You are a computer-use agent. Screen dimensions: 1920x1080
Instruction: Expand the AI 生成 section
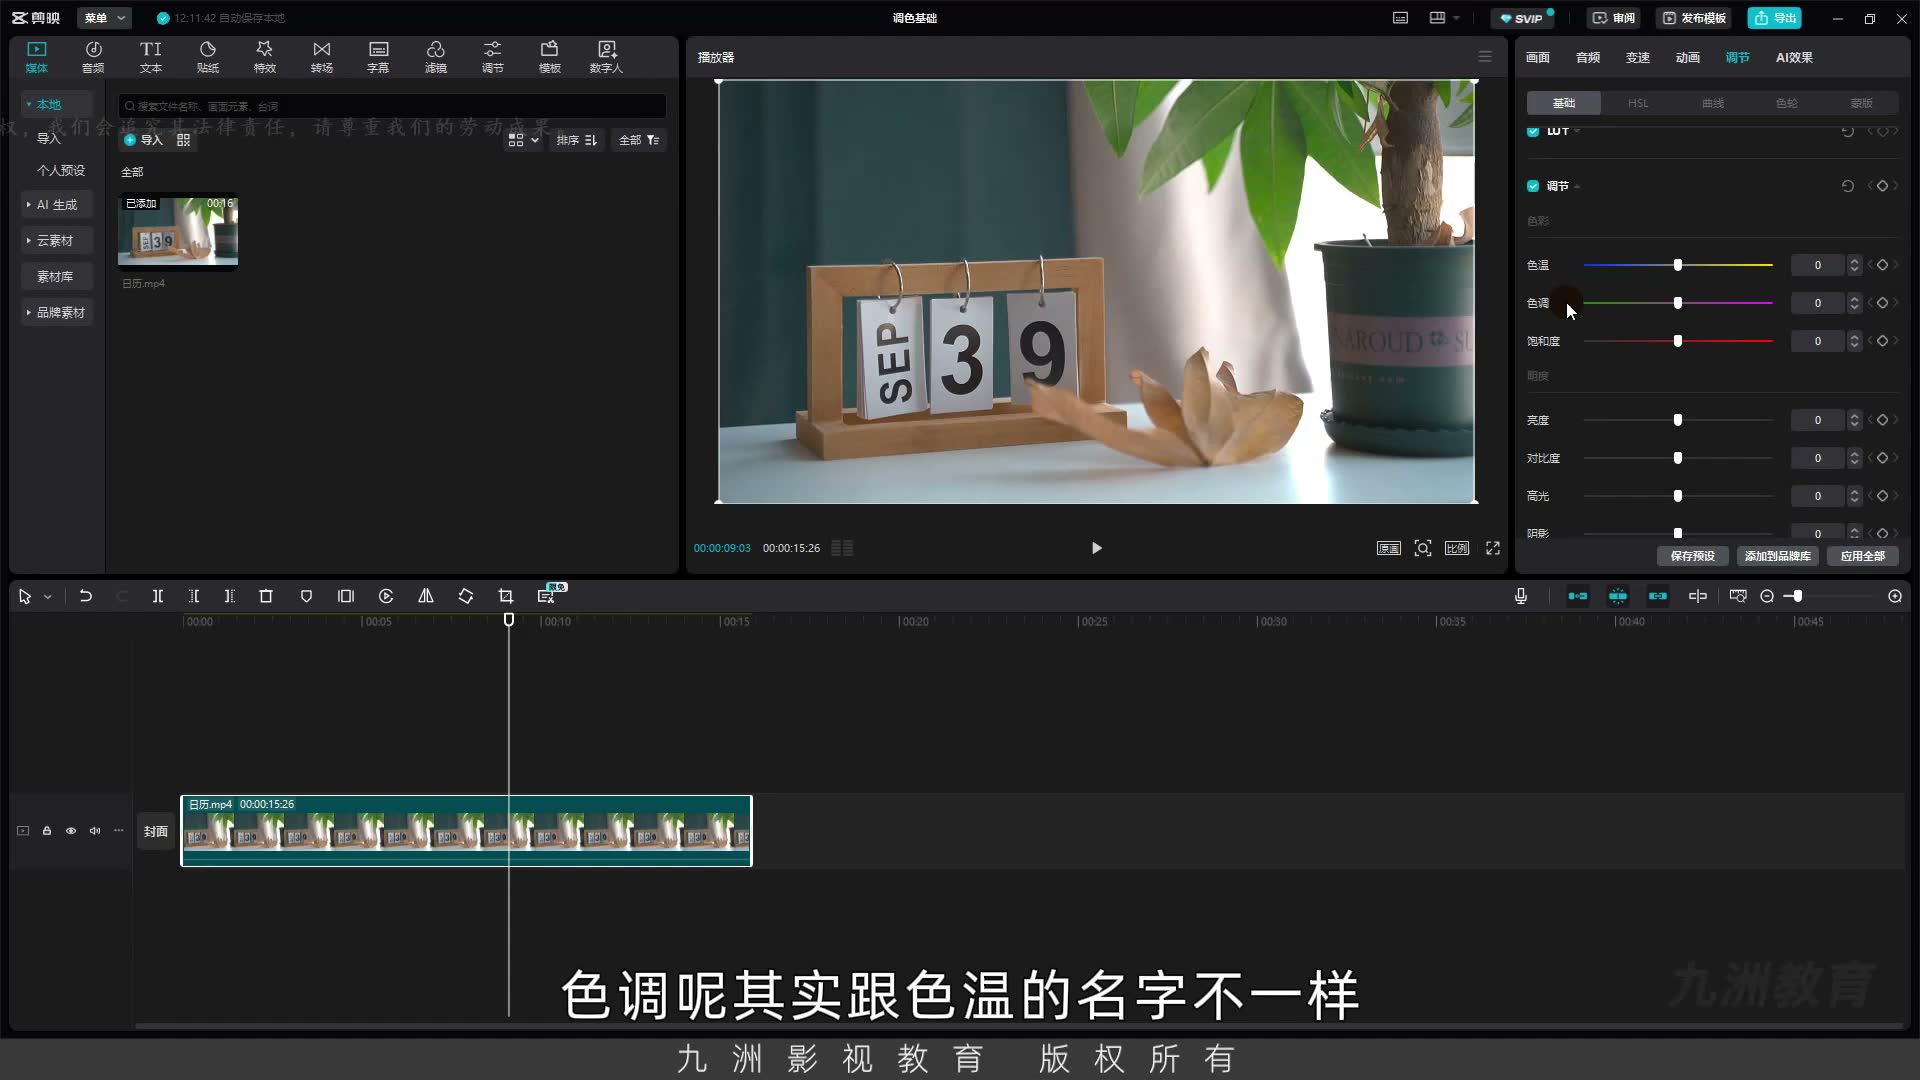(56, 204)
